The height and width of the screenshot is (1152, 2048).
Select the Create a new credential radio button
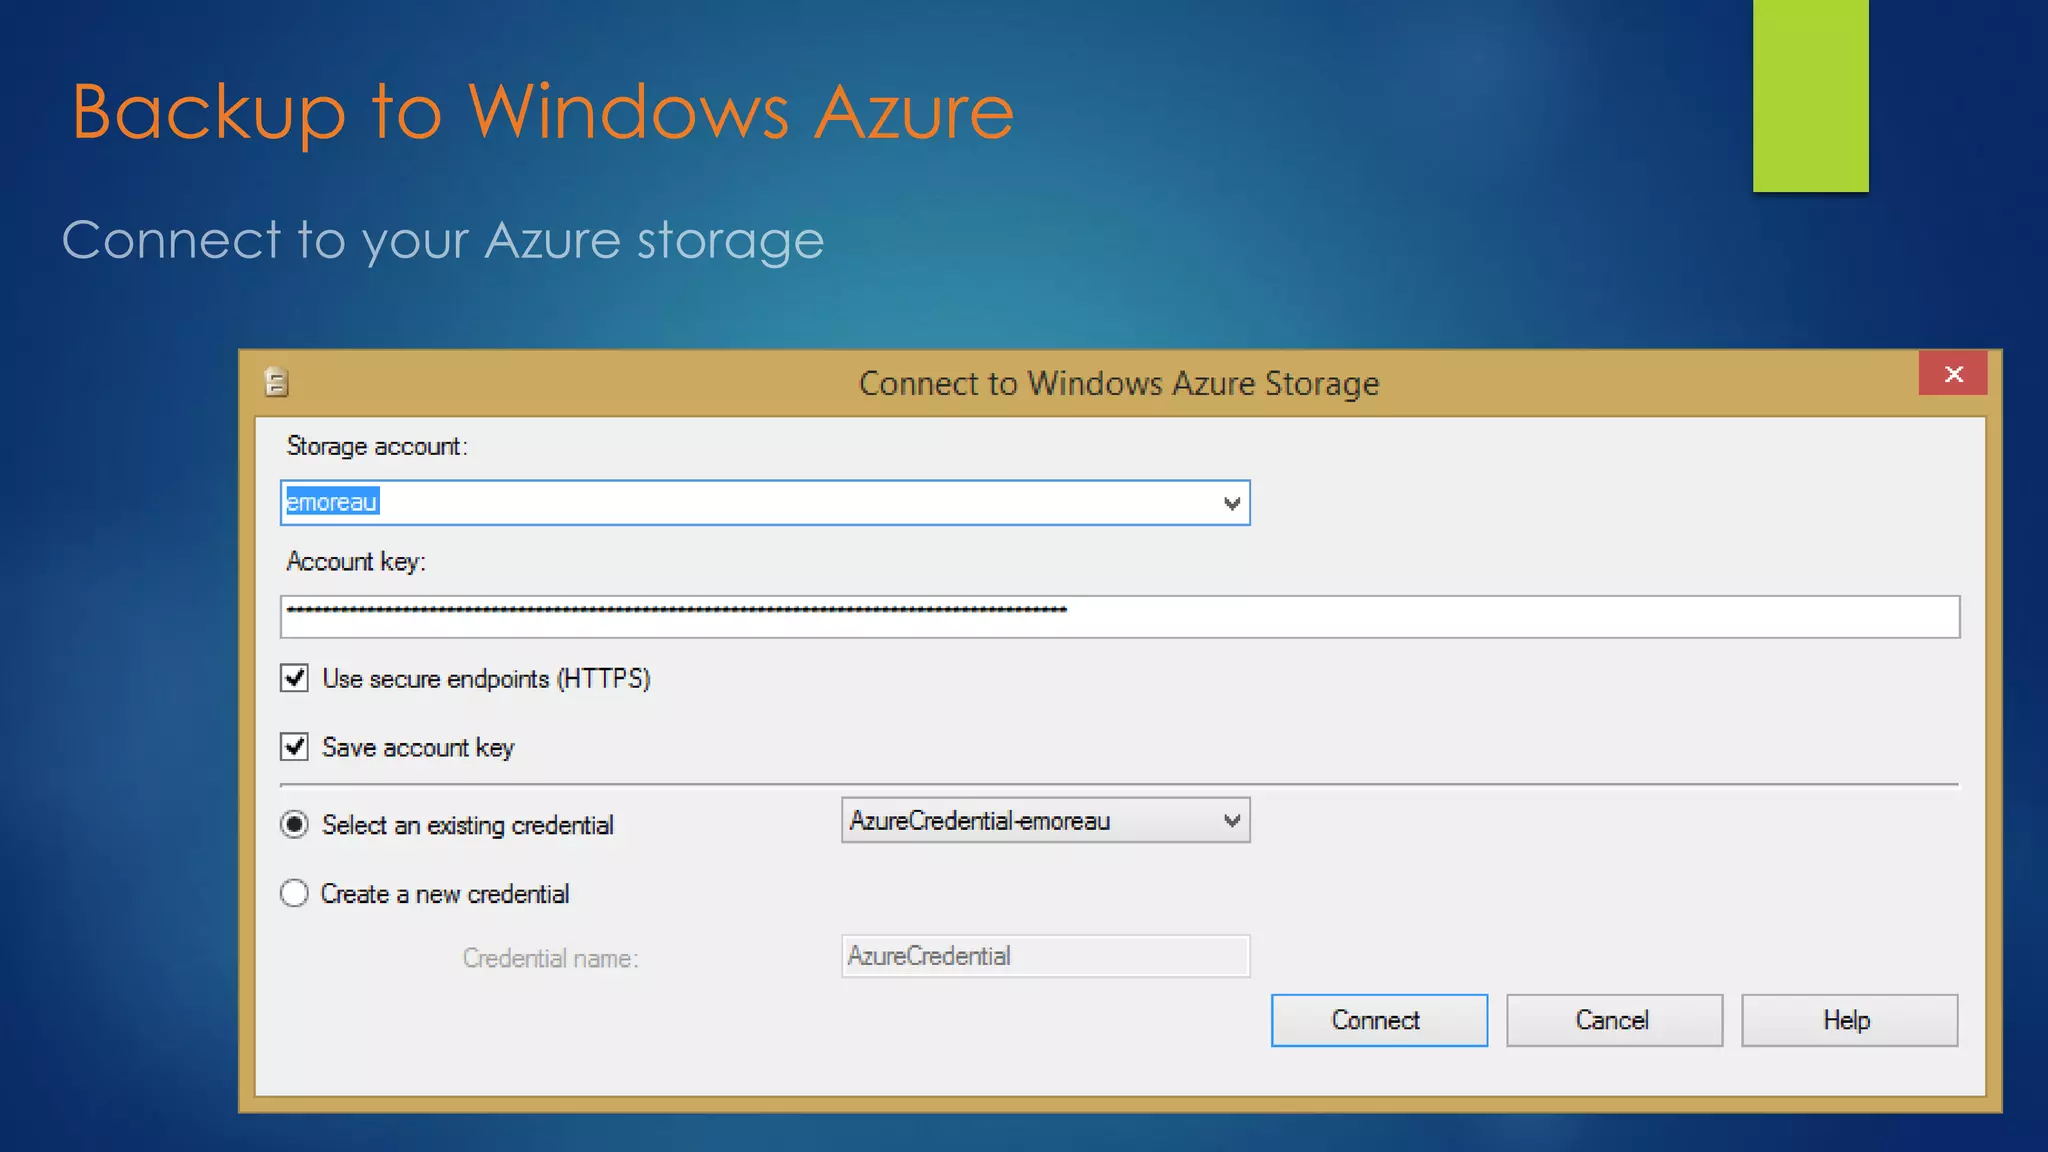click(x=294, y=893)
